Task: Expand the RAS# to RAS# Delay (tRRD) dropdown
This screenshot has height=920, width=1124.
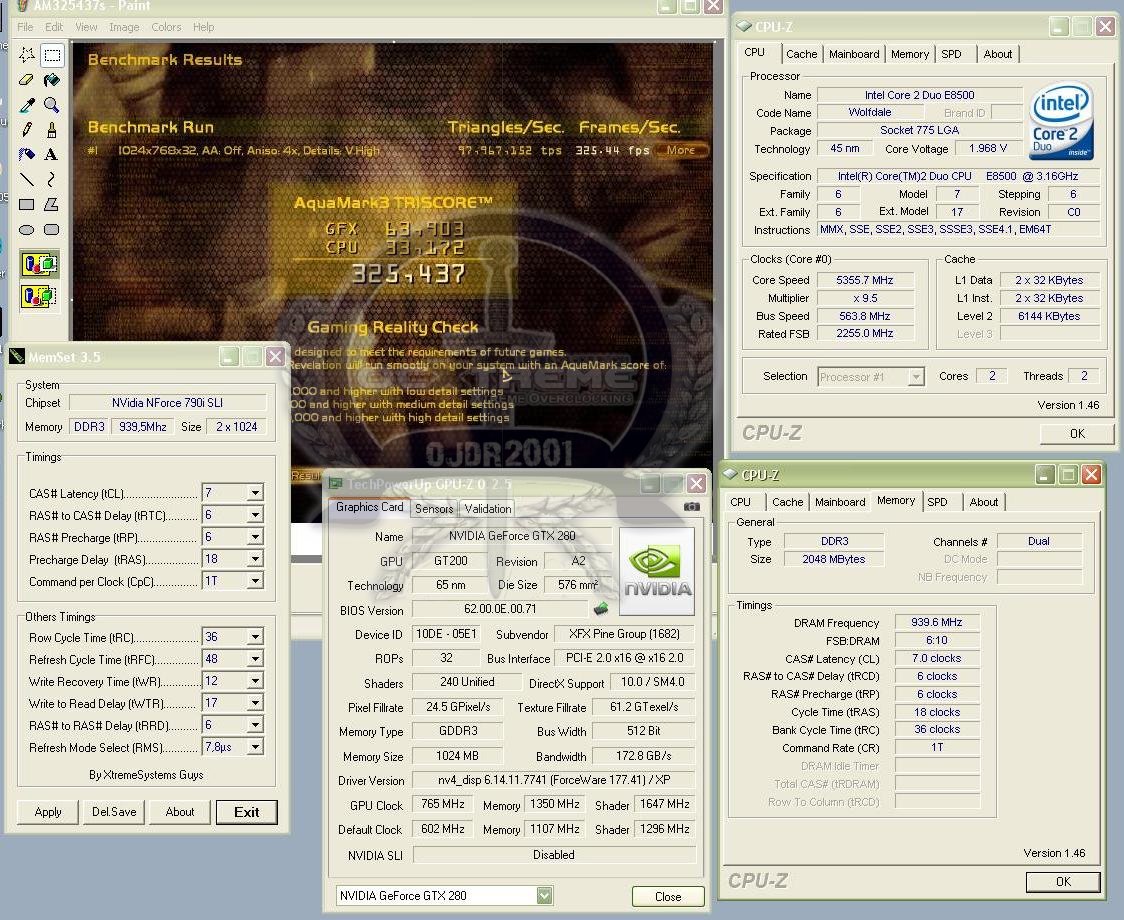Action: (255, 725)
